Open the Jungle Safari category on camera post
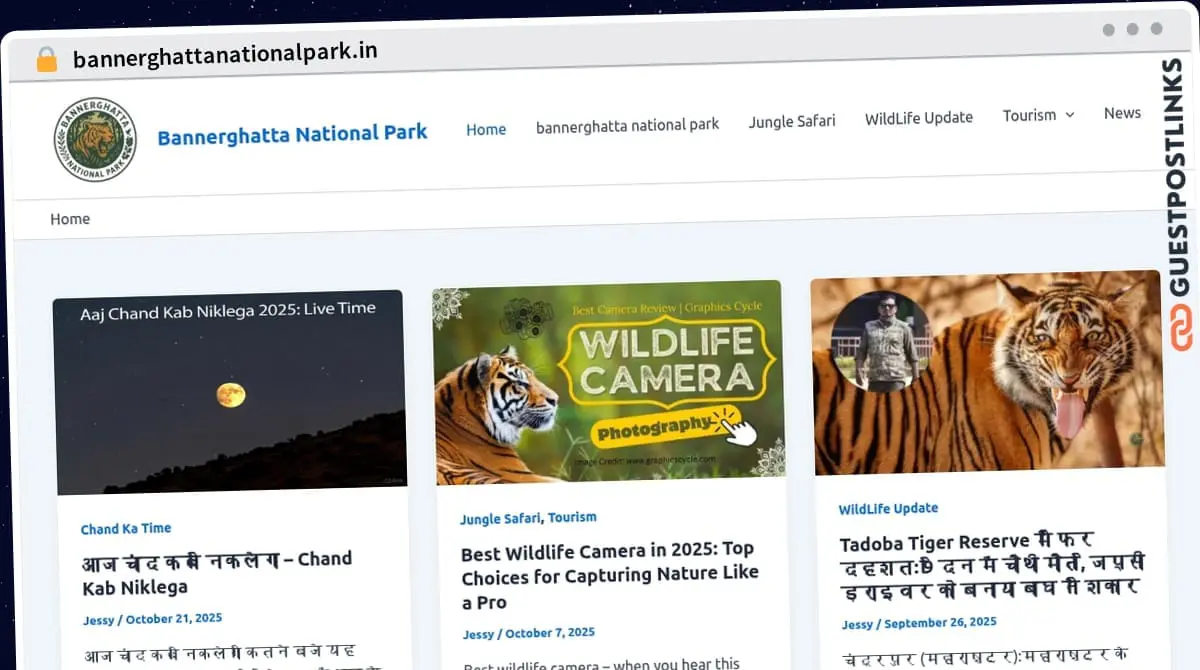Screen dimensions: 1200x670 click(501, 519)
